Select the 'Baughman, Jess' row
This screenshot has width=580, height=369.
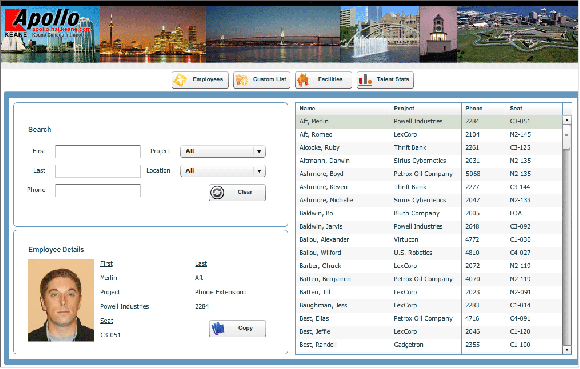pos(429,306)
